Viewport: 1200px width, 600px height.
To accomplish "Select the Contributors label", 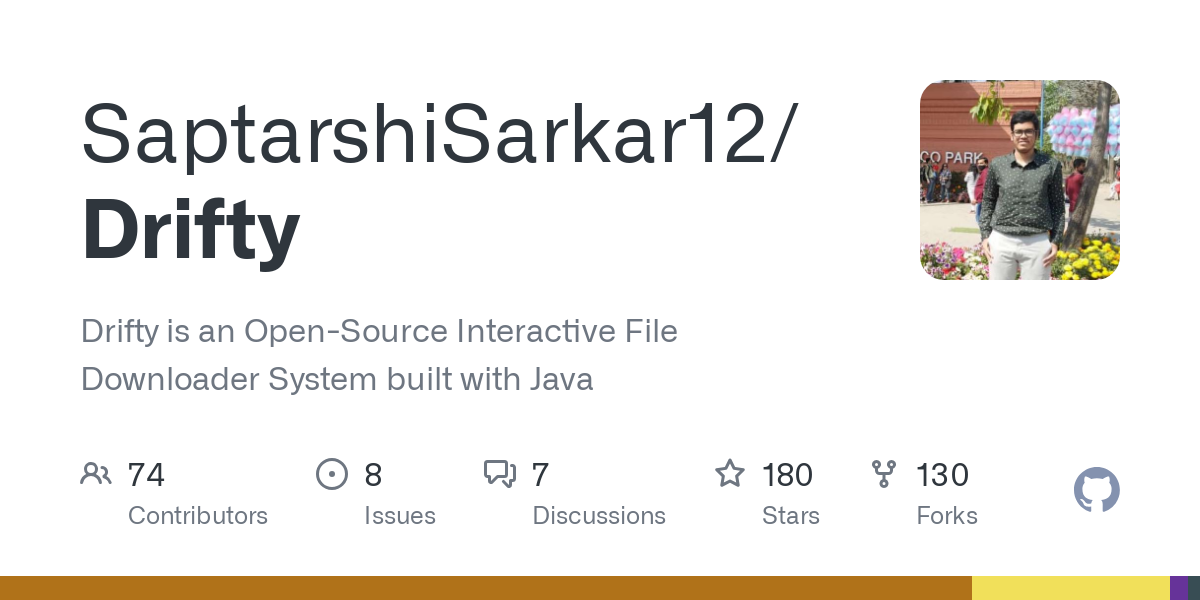I will [x=198, y=516].
